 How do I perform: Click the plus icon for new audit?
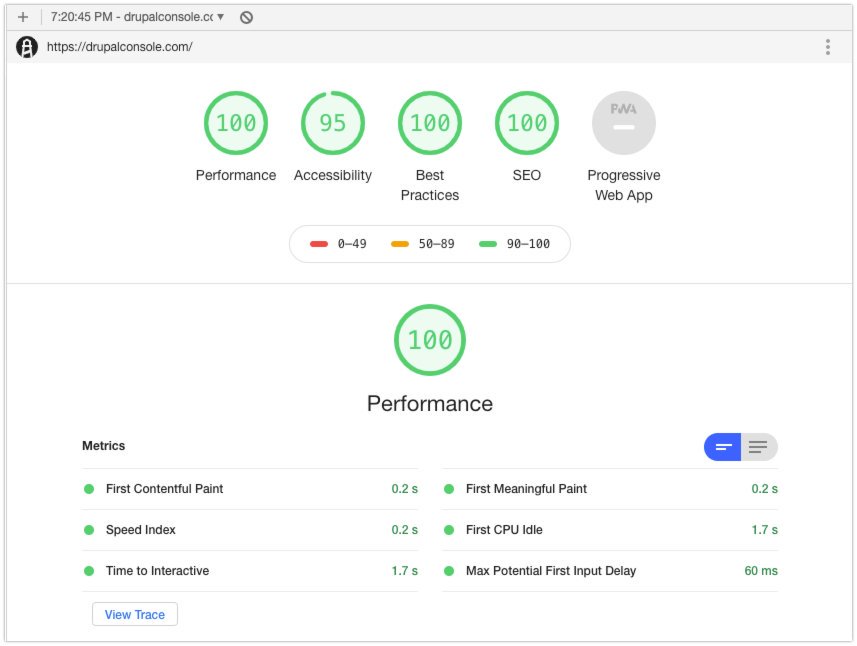(23, 17)
